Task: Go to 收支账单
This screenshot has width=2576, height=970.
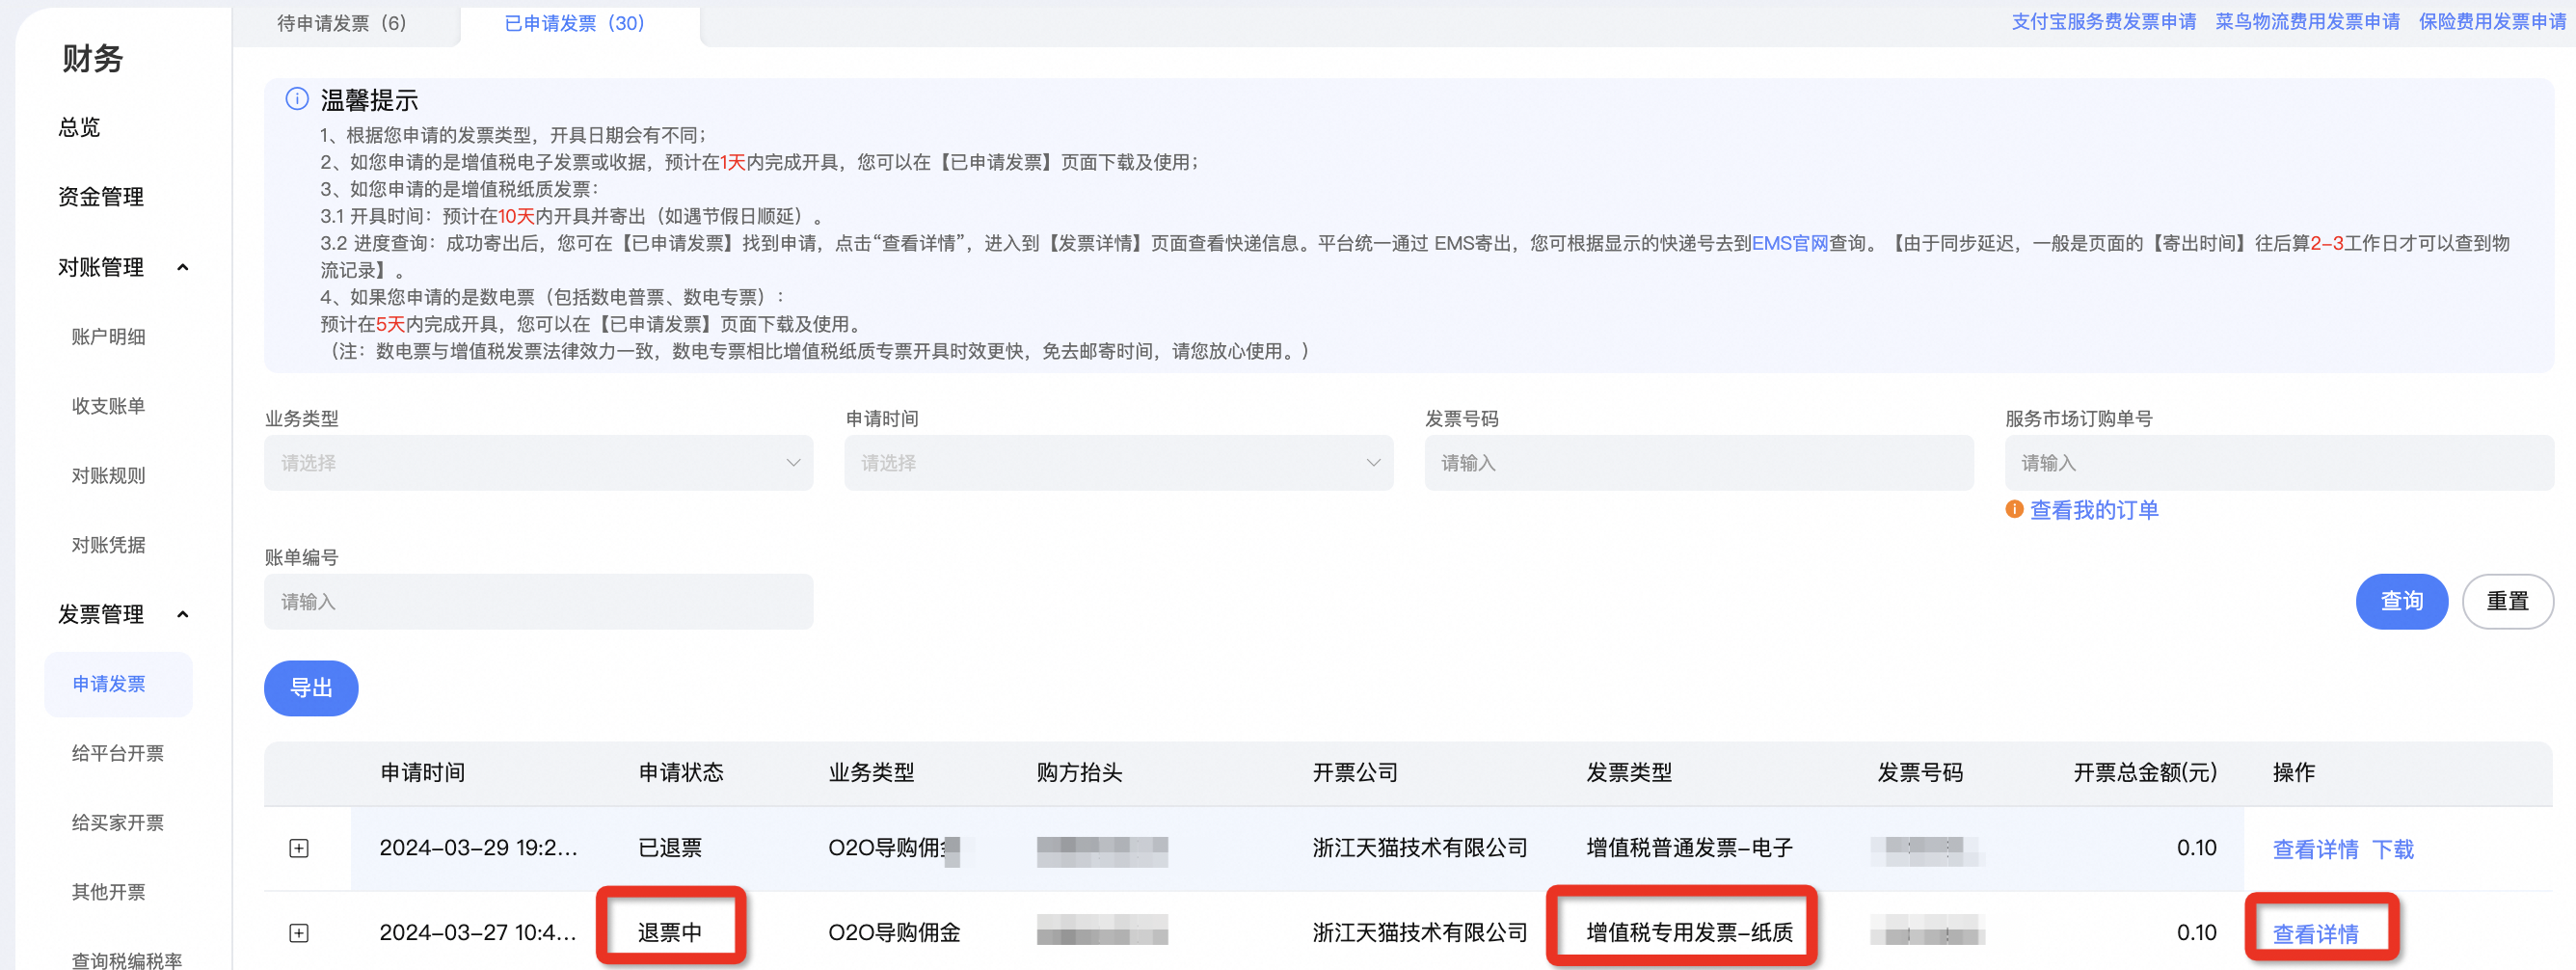Action: [109, 406]
